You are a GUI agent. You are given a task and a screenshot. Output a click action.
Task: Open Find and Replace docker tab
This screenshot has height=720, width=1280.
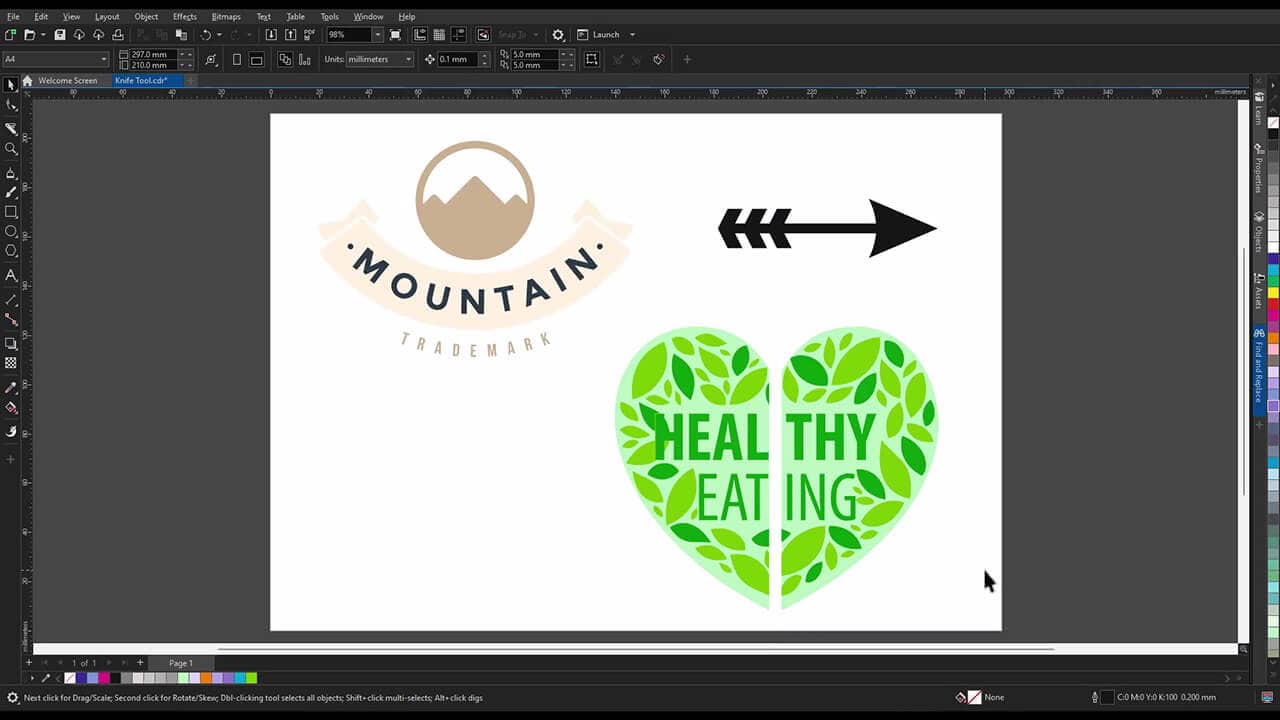1259,369
